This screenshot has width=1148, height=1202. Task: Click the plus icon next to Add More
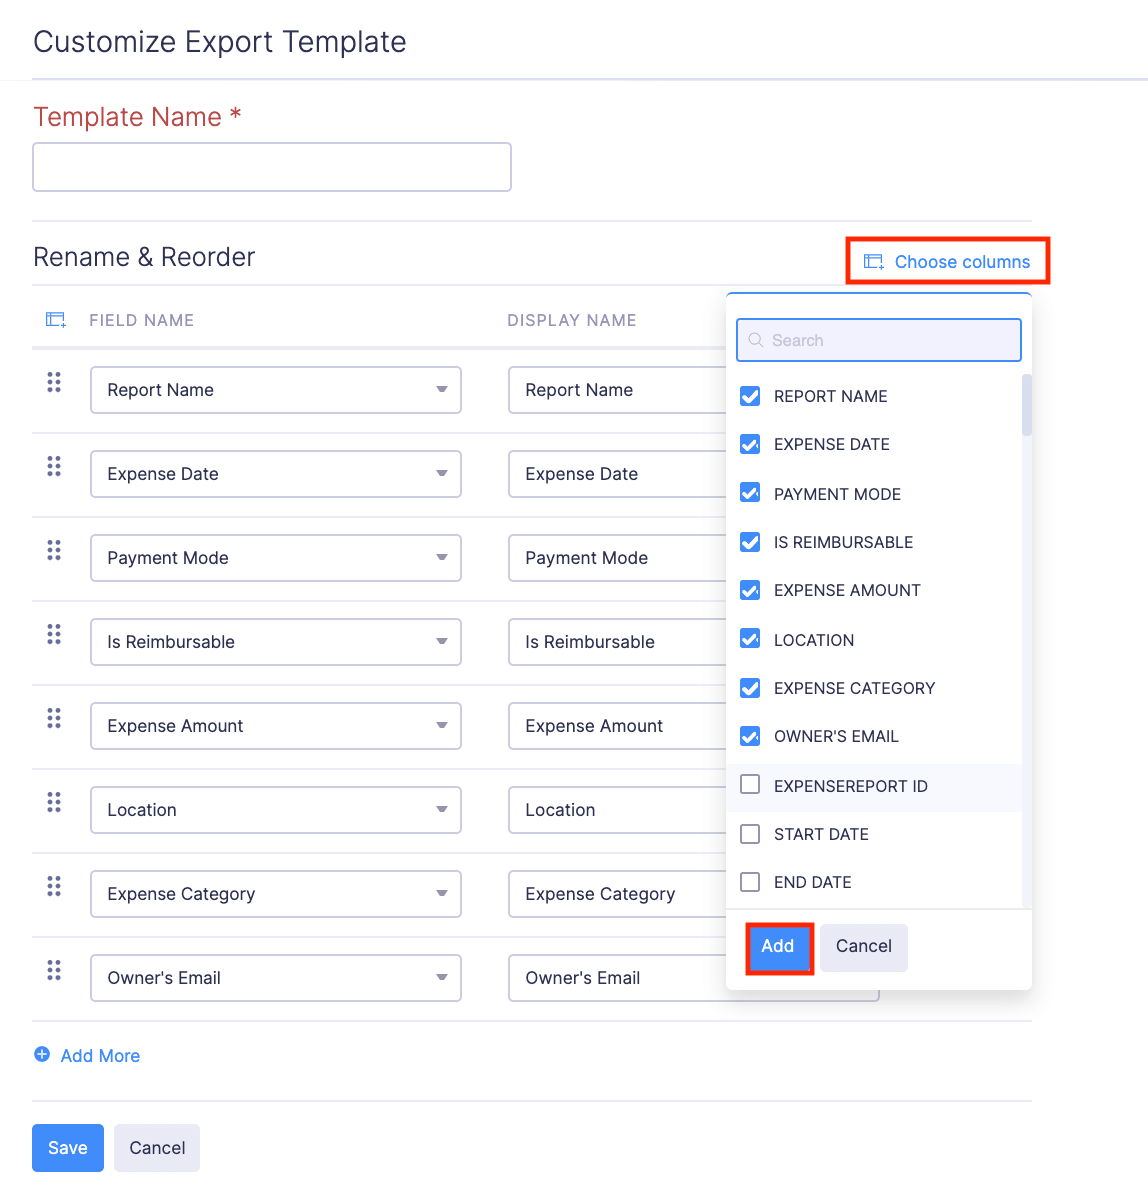(42, 1055)
